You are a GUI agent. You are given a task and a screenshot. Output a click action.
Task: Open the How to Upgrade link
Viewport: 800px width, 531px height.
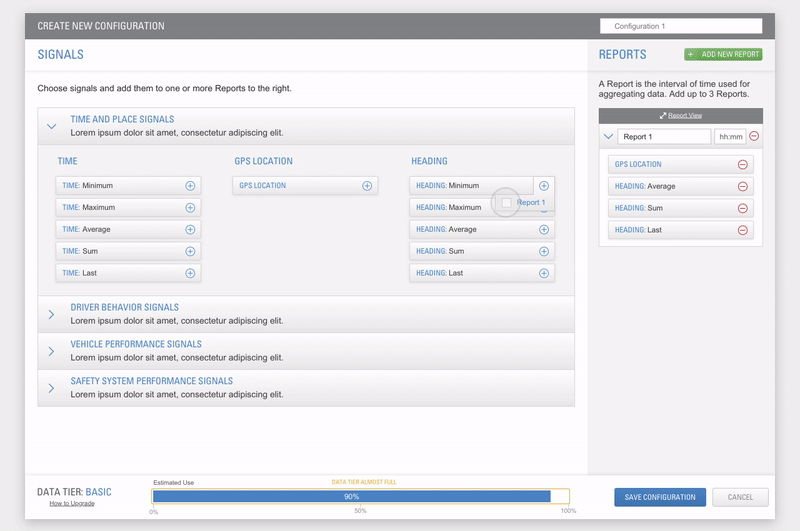pyautogui.click(x=72, y=503)
